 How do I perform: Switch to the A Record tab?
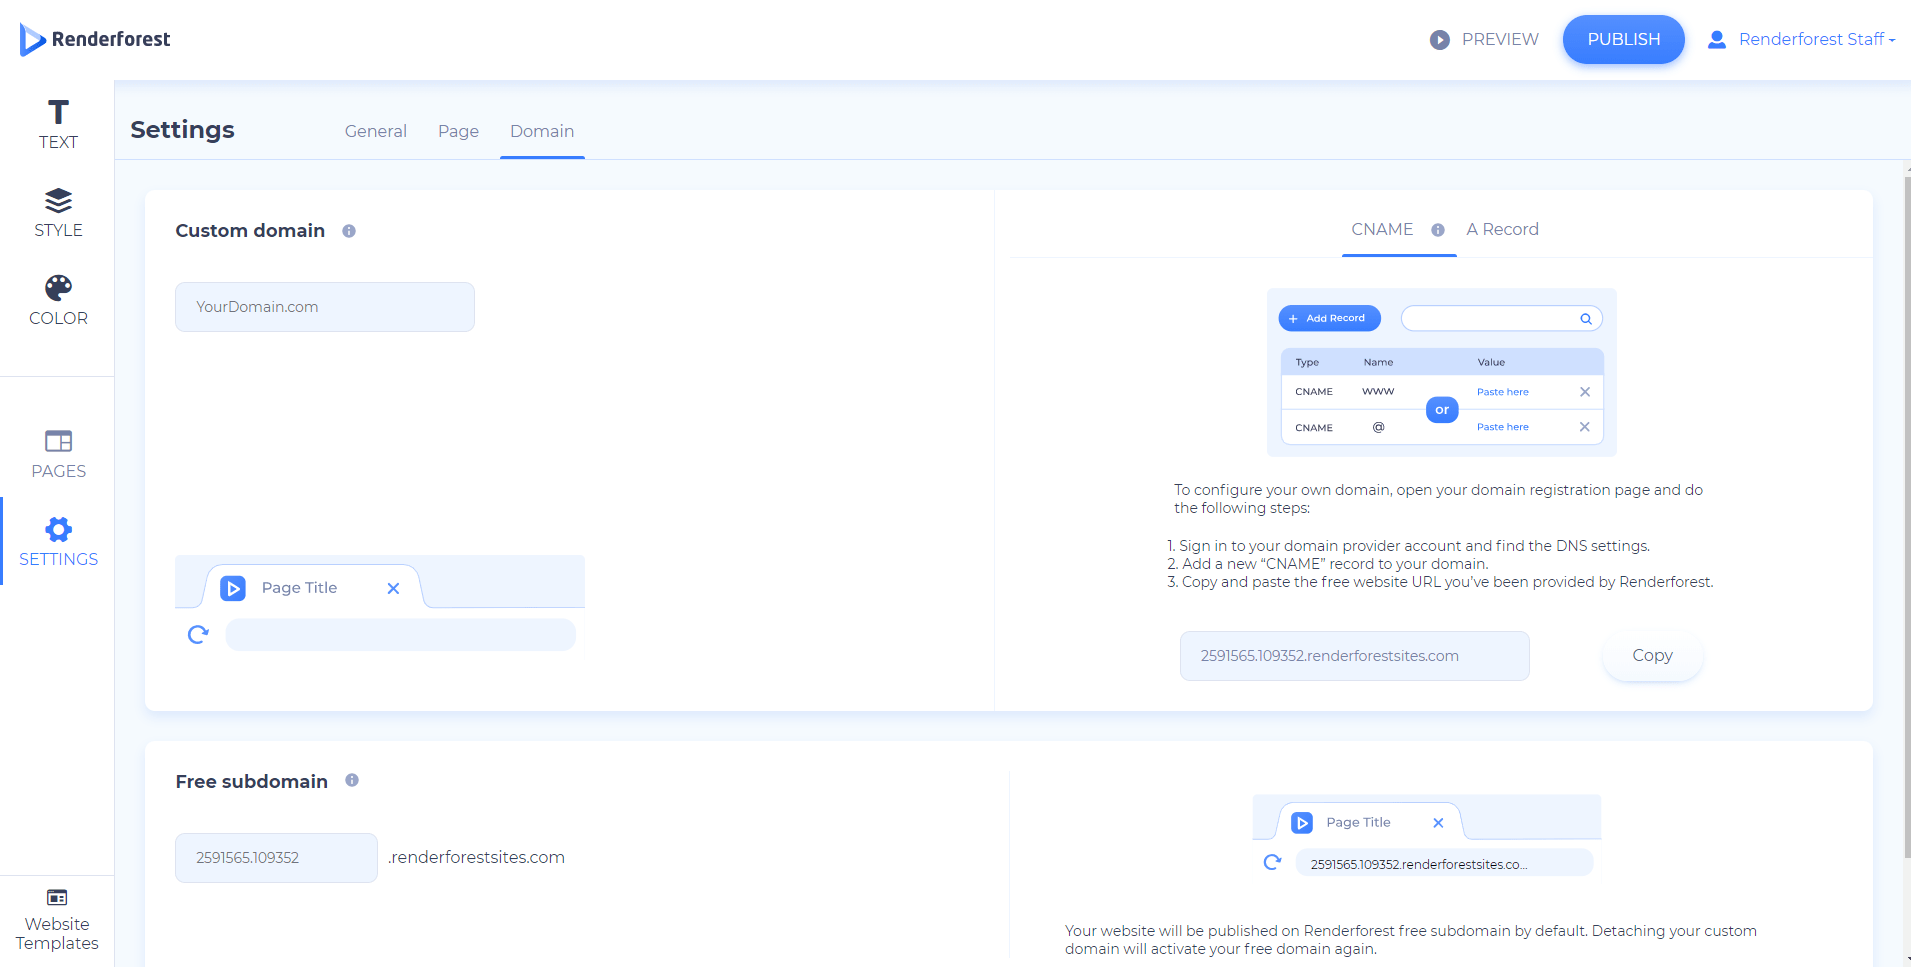1502,229
